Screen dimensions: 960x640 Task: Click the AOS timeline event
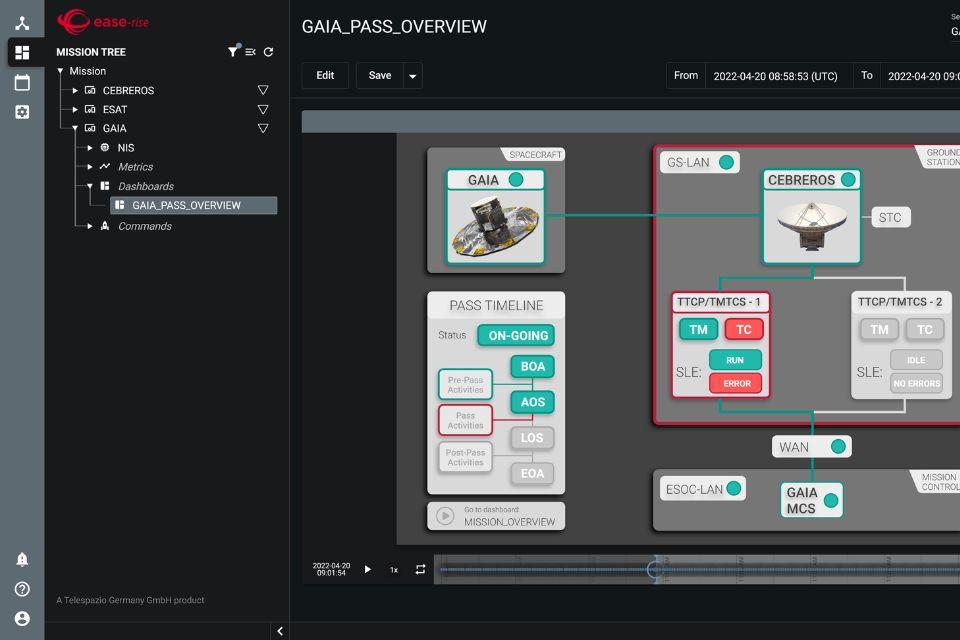533,402
